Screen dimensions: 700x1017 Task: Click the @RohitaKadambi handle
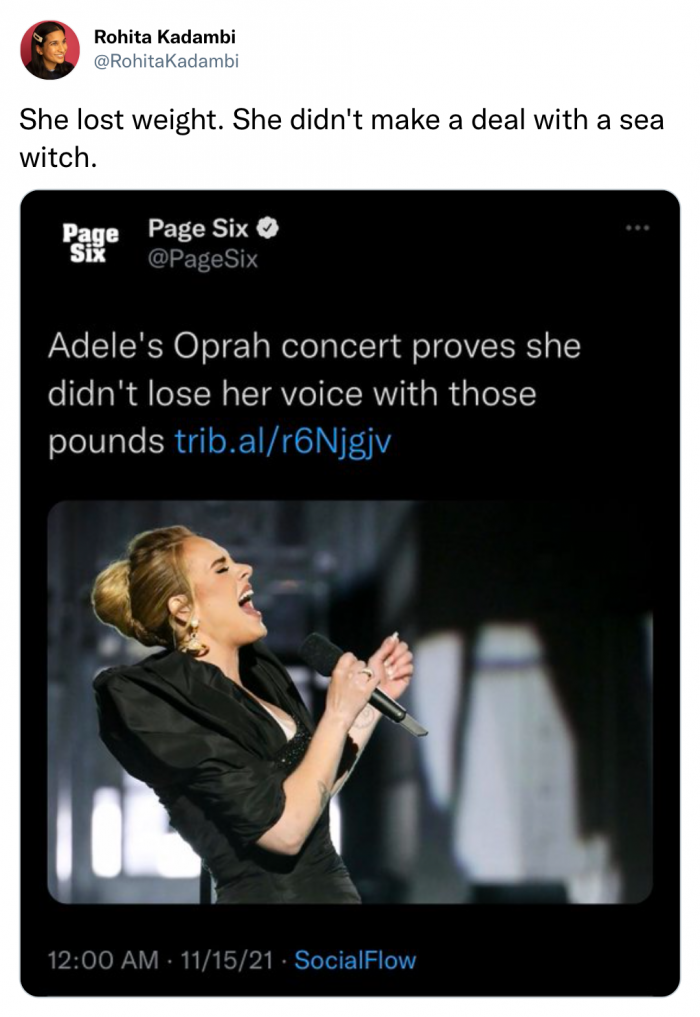[x=166, y=61]
